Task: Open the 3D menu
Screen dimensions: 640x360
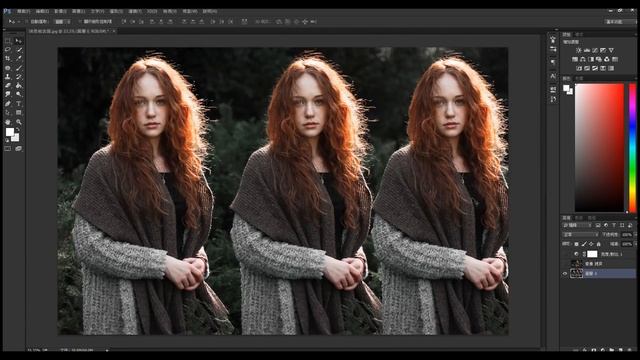Action: click(152, 11)
